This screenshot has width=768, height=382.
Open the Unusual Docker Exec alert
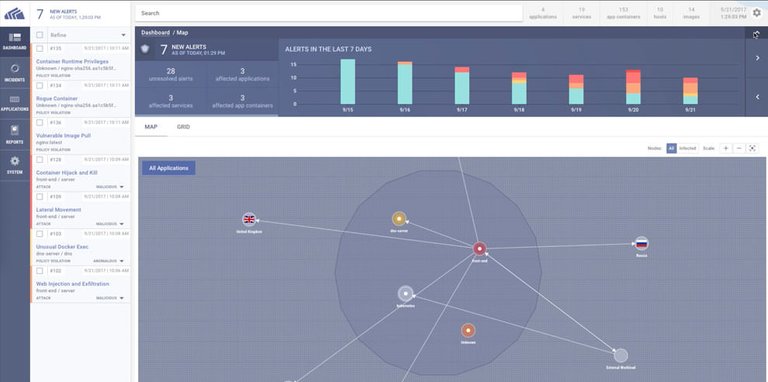[x=62, y=247]
